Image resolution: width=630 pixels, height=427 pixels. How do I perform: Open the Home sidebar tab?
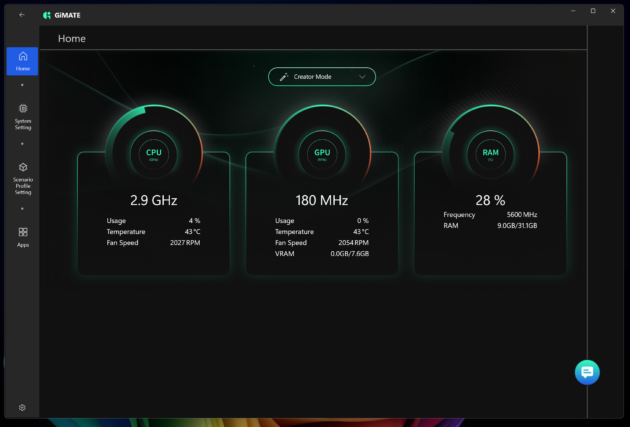click(22, 61)
